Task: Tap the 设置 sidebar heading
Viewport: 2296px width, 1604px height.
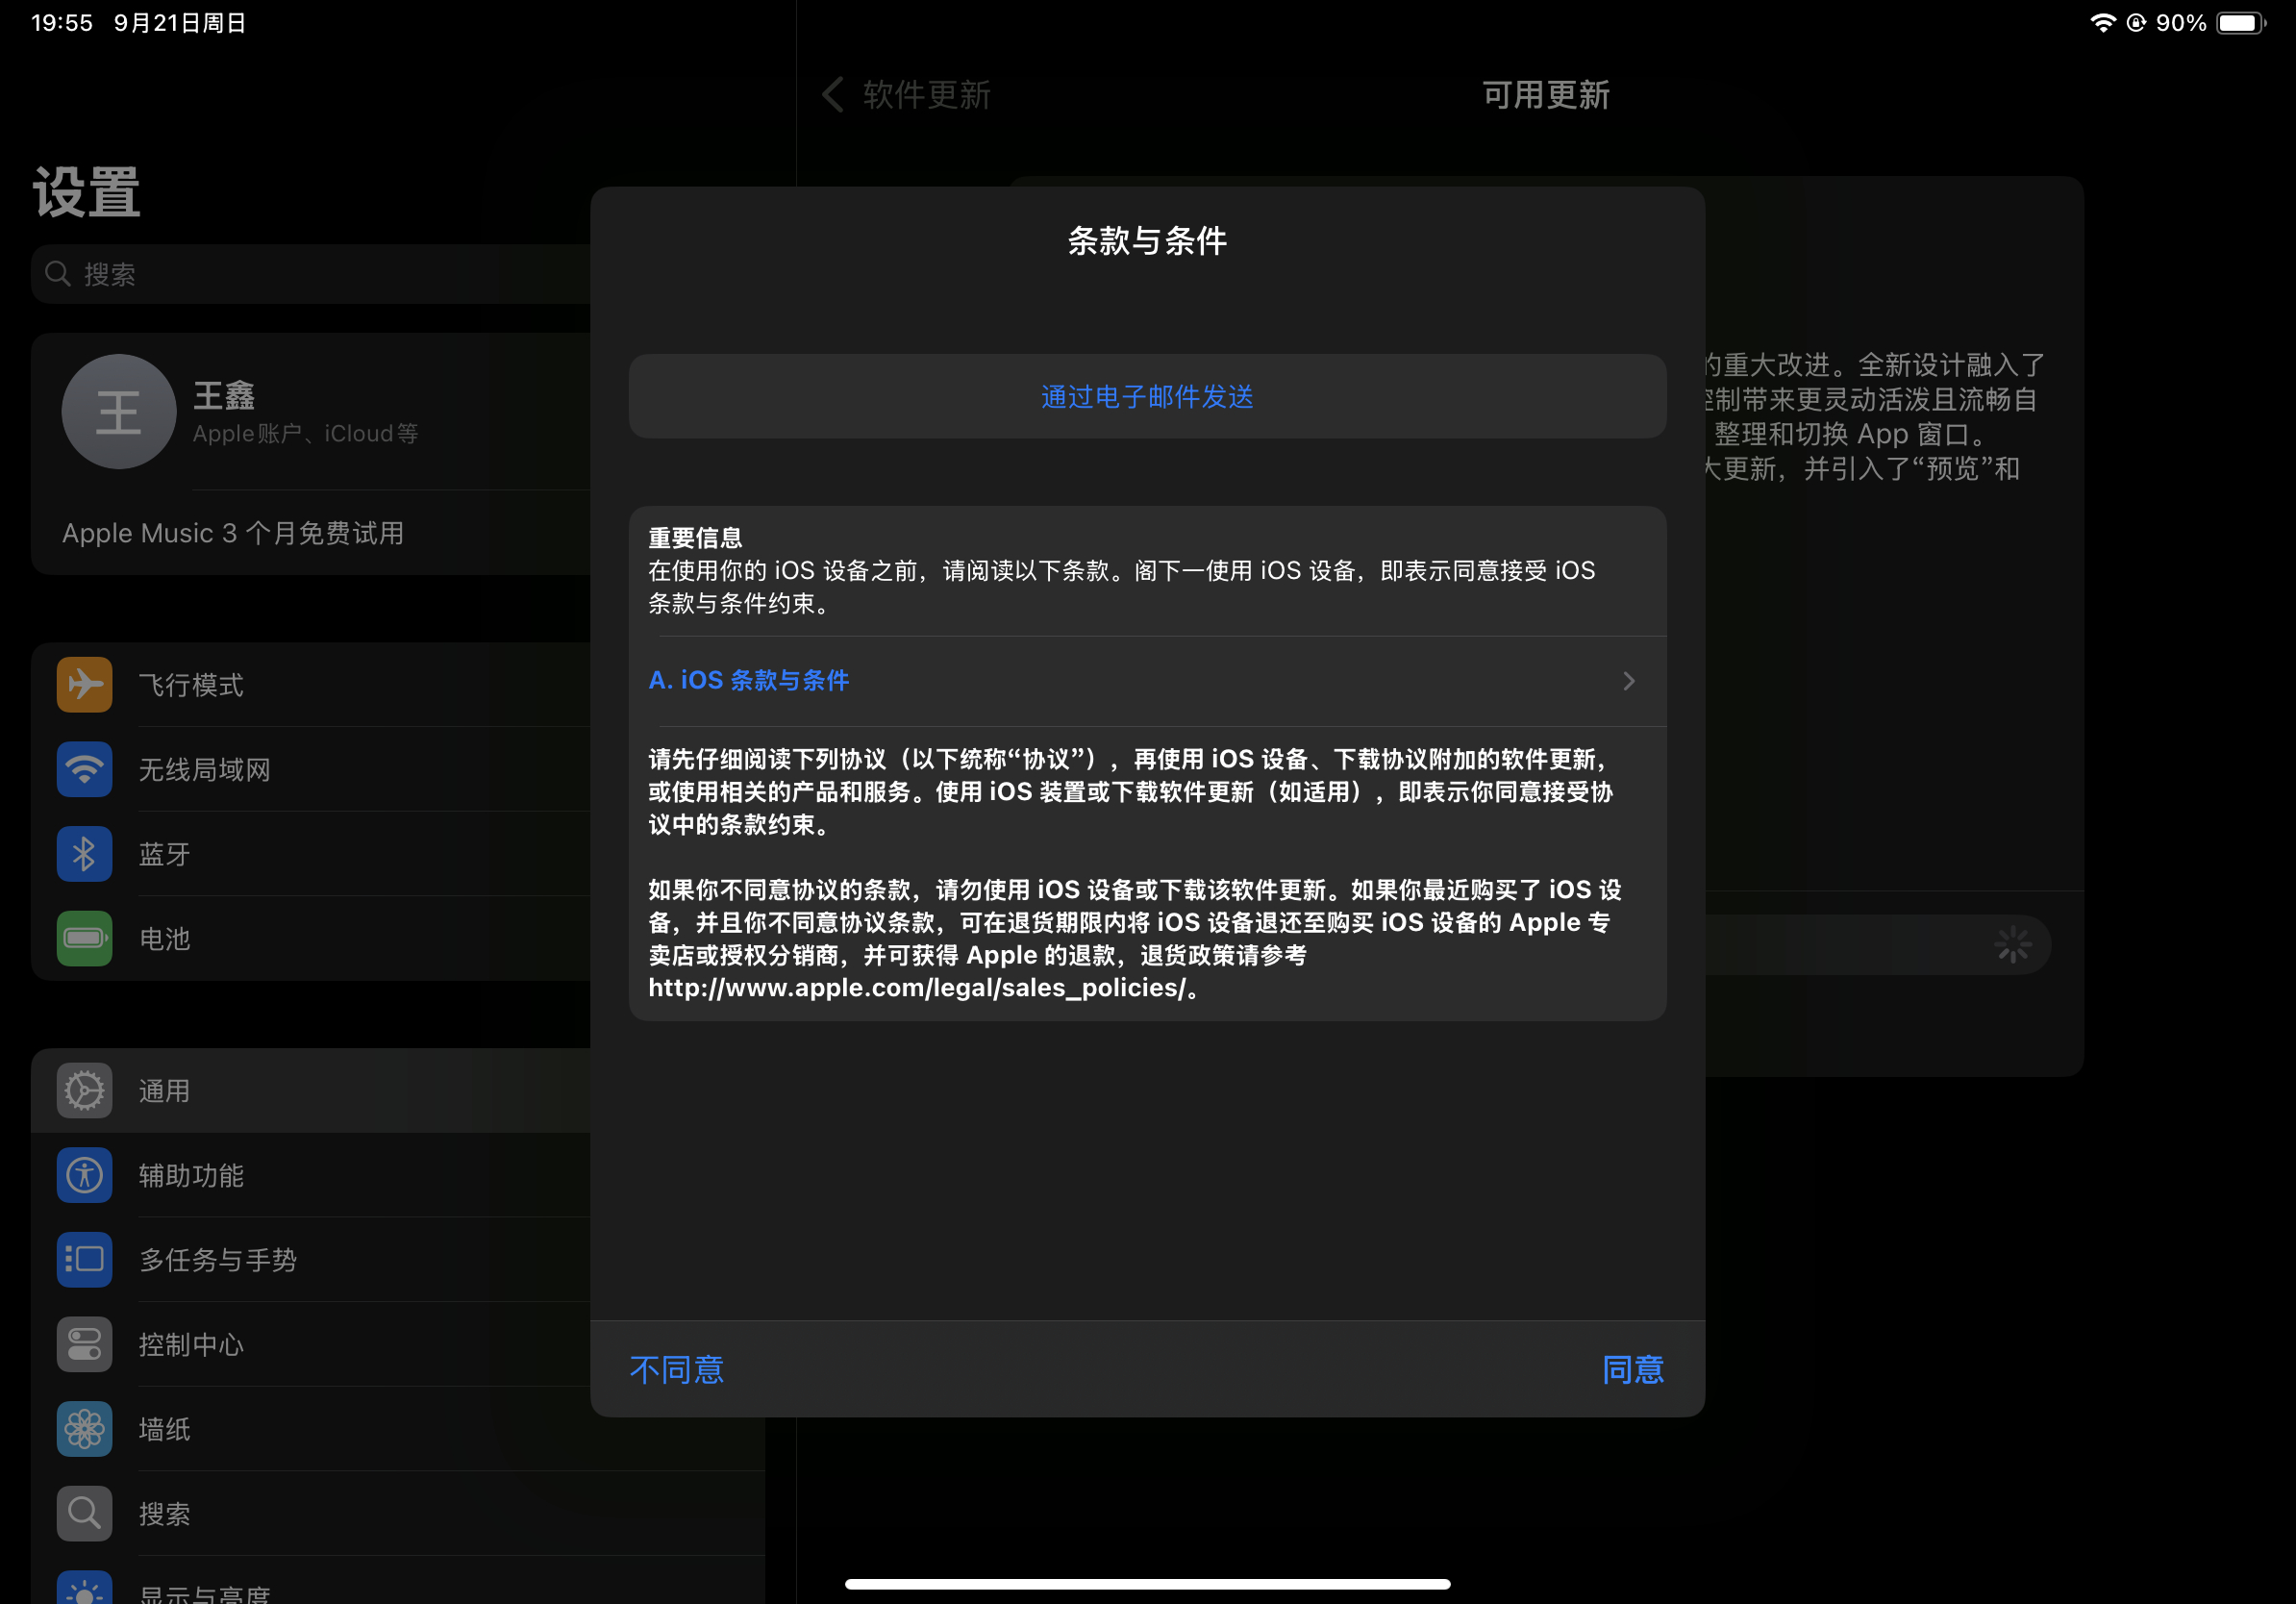Action: pos(86,192)
